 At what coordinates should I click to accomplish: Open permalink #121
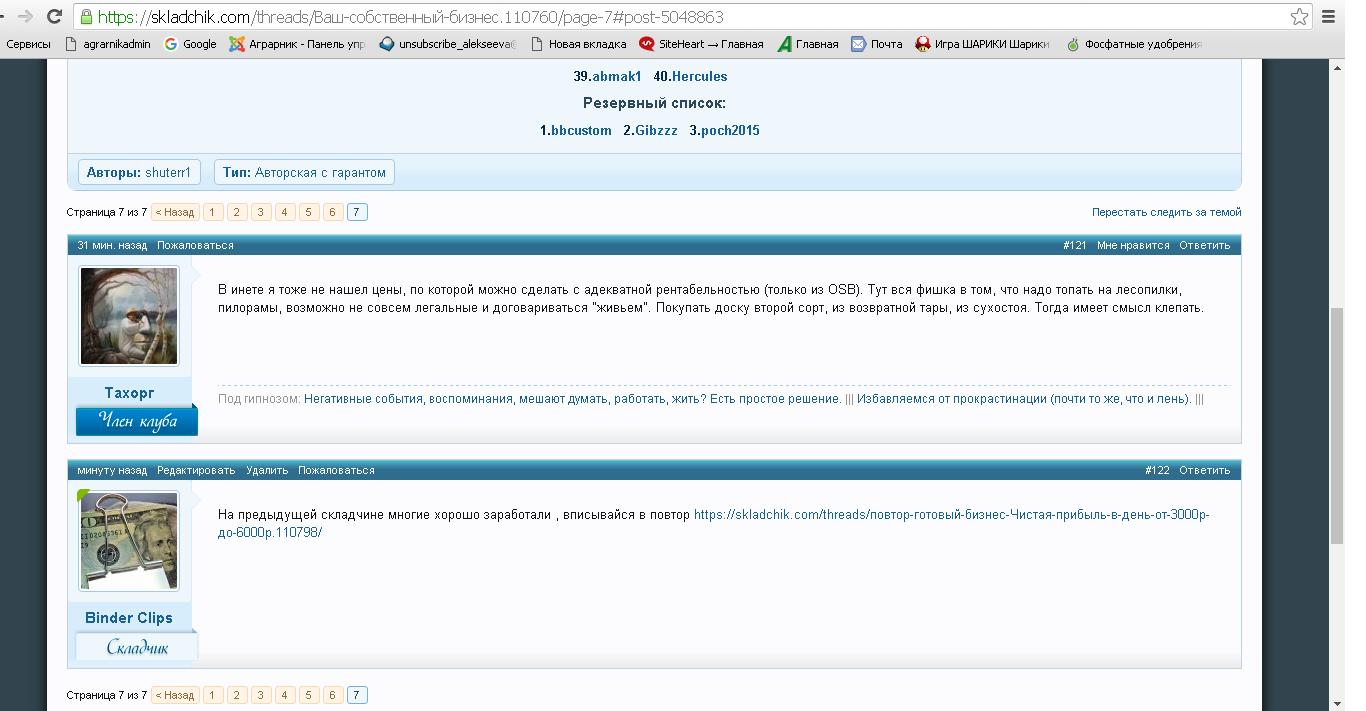pos(1075,245)
